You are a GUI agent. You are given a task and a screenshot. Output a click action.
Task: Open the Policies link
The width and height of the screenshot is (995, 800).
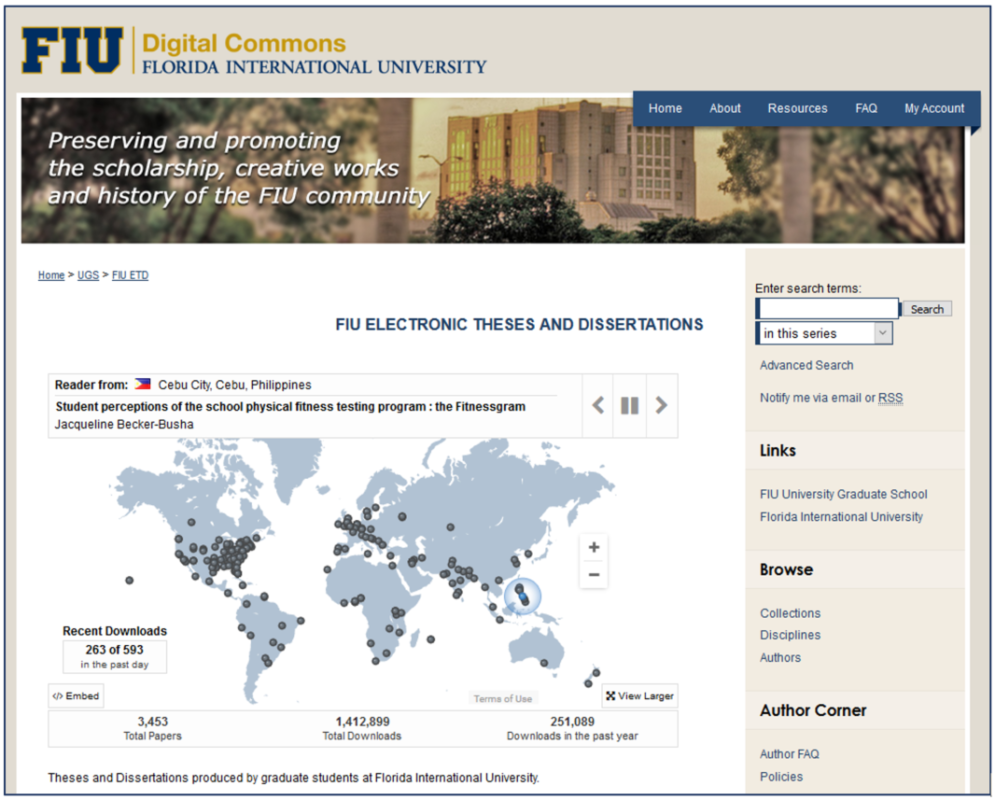781,777
